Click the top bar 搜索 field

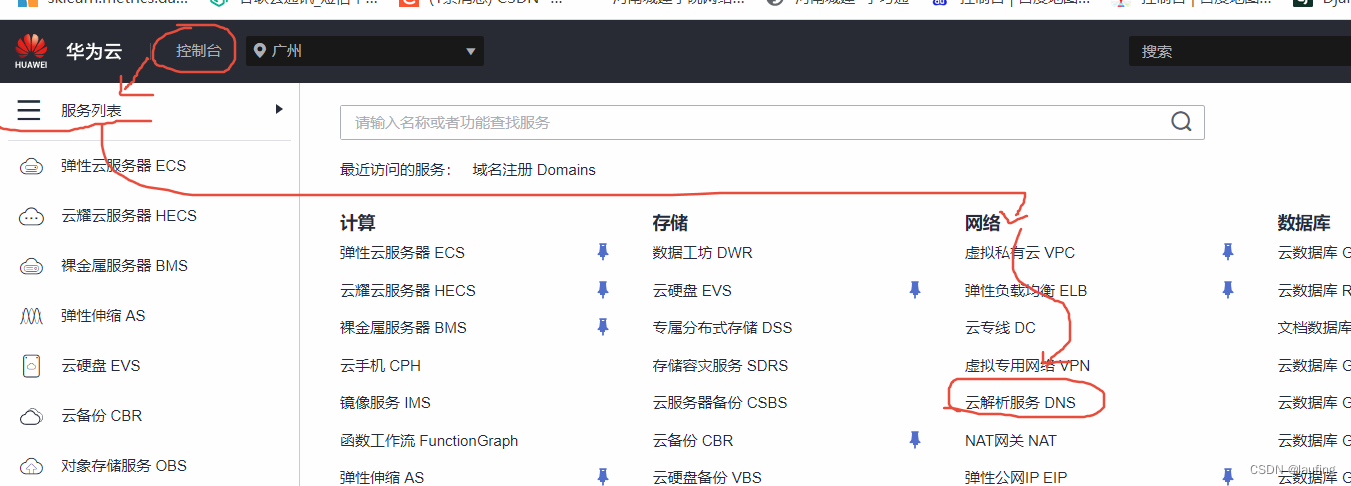click(1240, 51)
